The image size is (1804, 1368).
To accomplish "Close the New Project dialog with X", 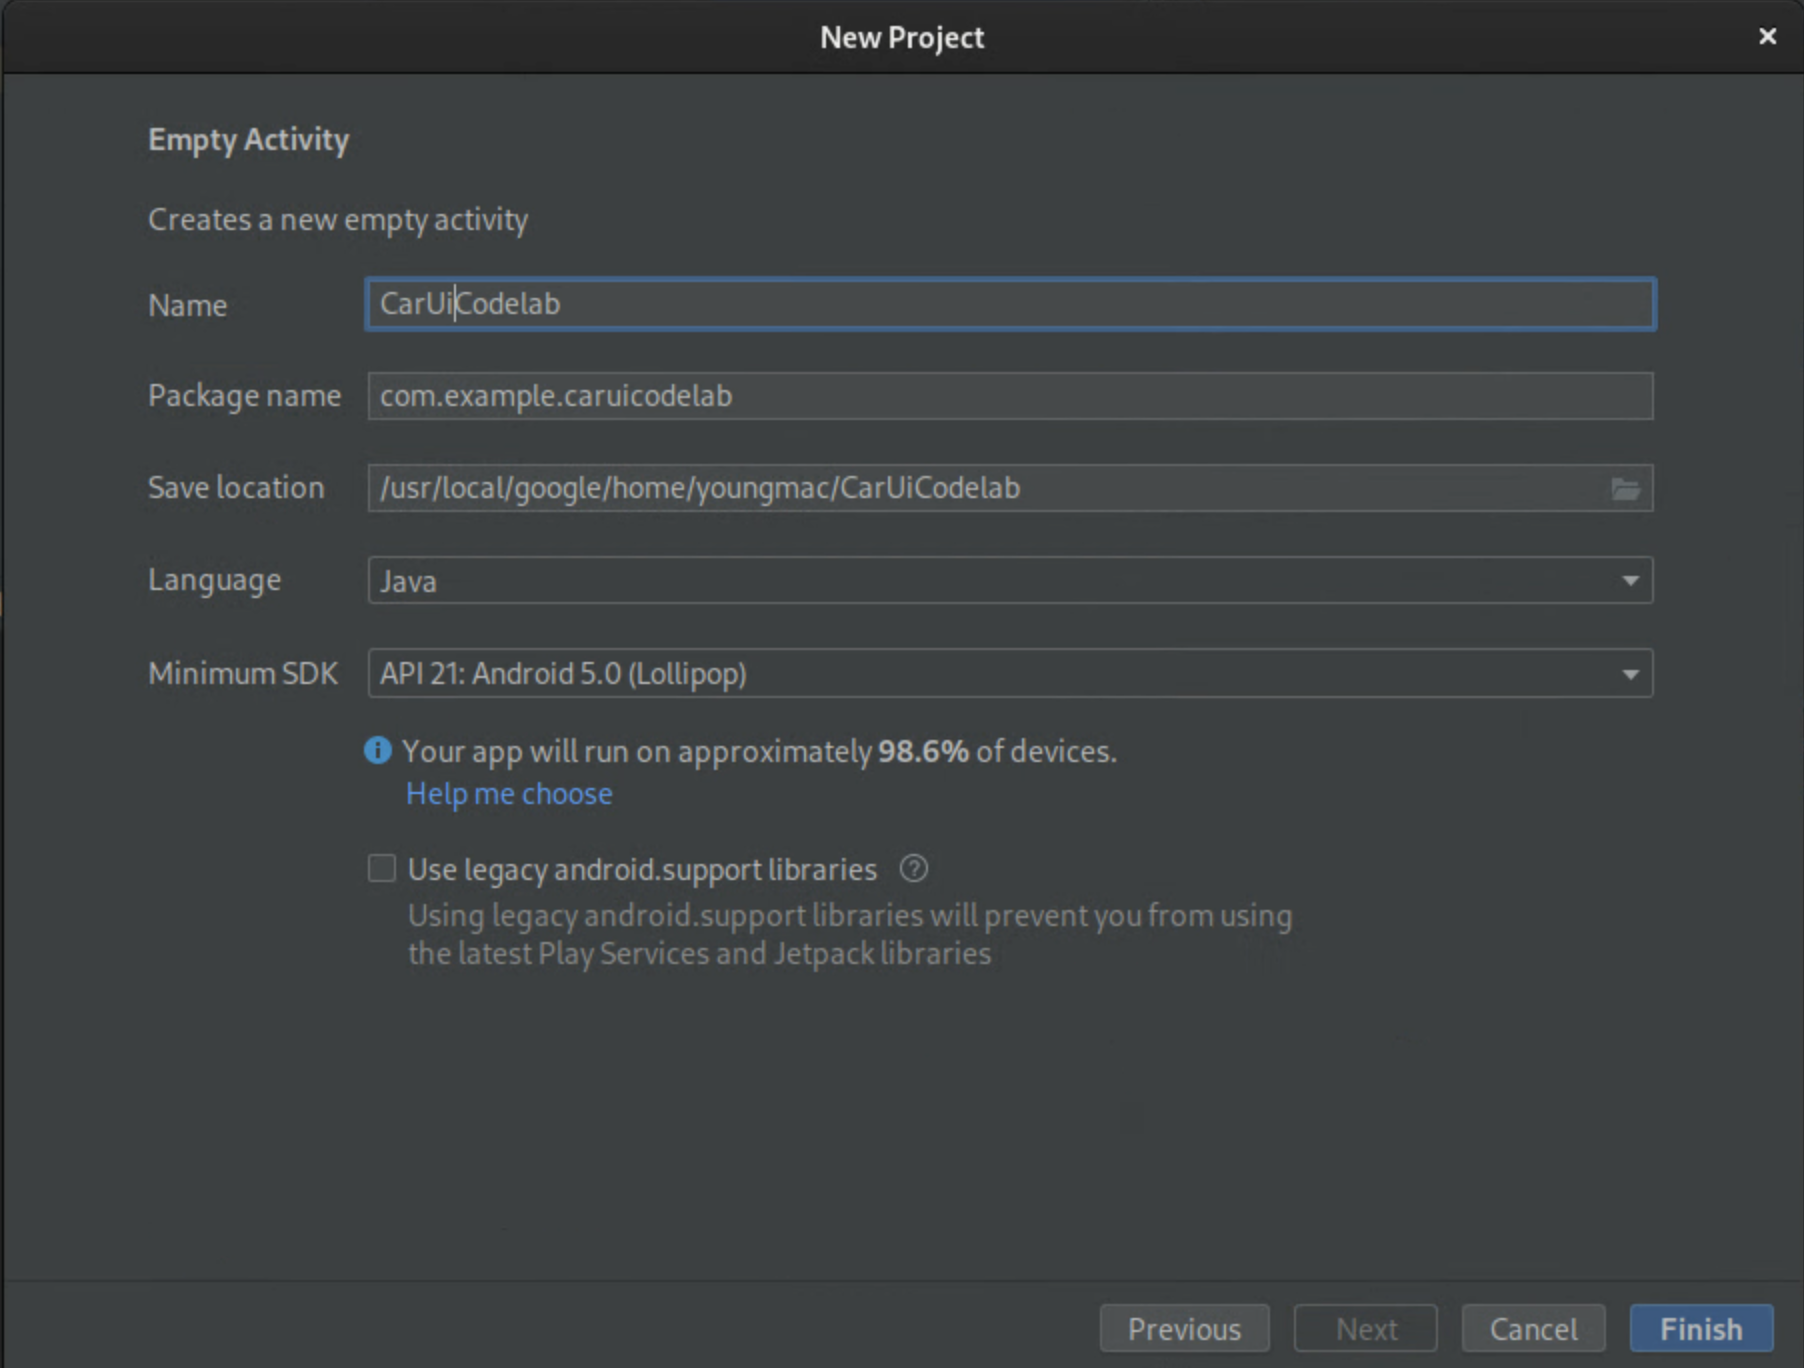I will [x=1767, y=37].
